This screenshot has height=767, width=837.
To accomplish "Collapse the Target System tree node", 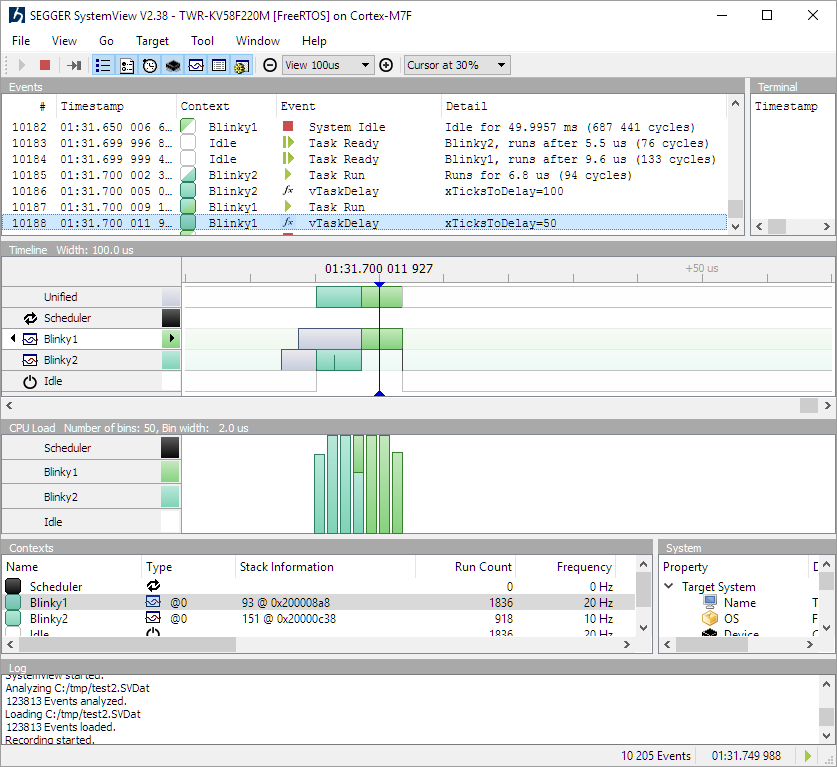I will [x=669, y=587].
